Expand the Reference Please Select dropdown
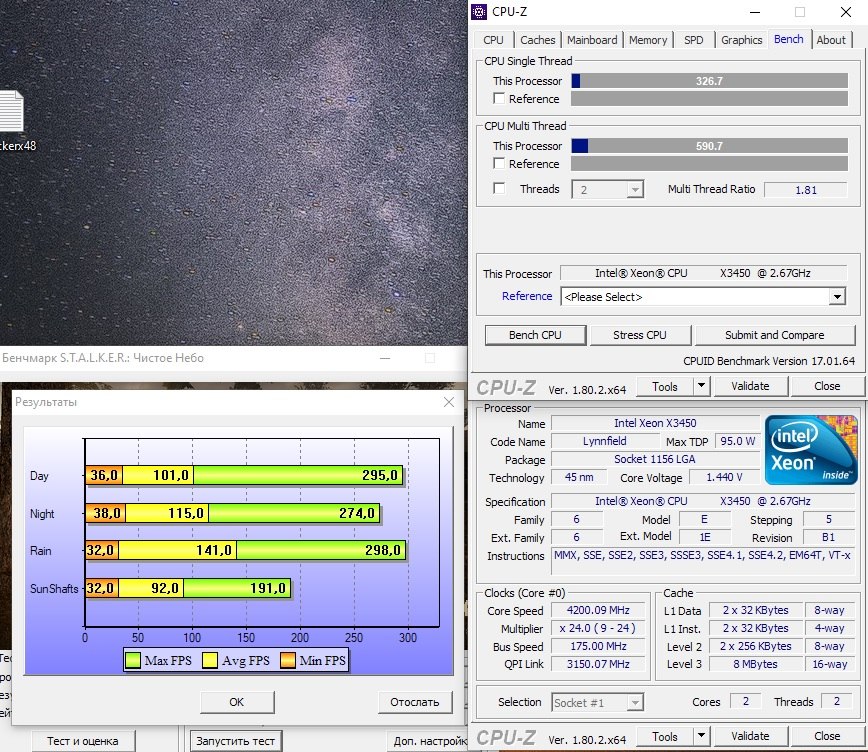Image resolution: width=868 pixels, height=752 pixels. click(x=837, y=297)
